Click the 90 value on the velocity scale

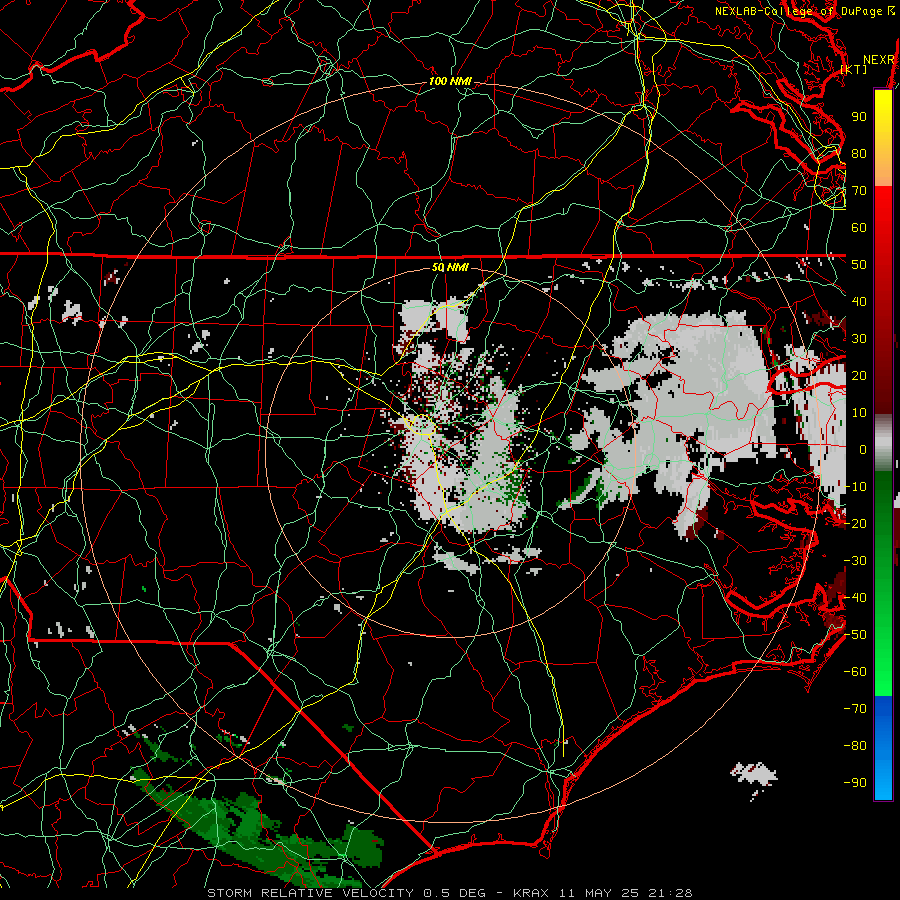(859, 117)
